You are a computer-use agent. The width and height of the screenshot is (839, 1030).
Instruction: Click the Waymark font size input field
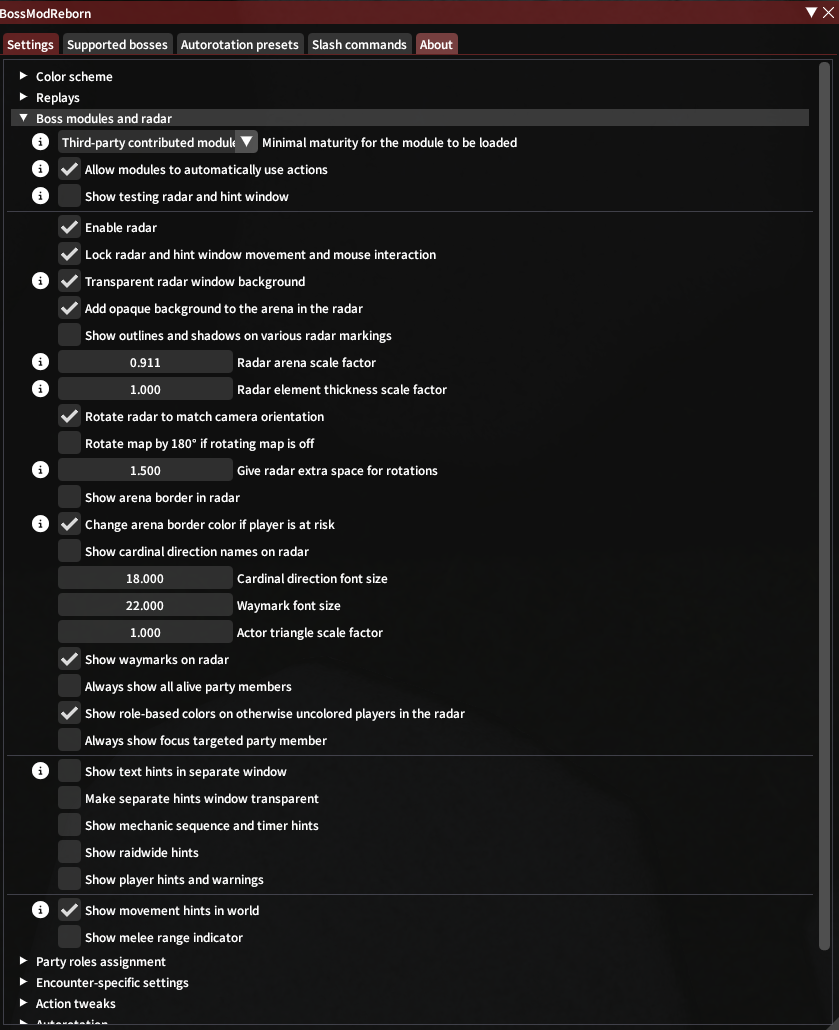pyautogui.click(x=145, y=605)
